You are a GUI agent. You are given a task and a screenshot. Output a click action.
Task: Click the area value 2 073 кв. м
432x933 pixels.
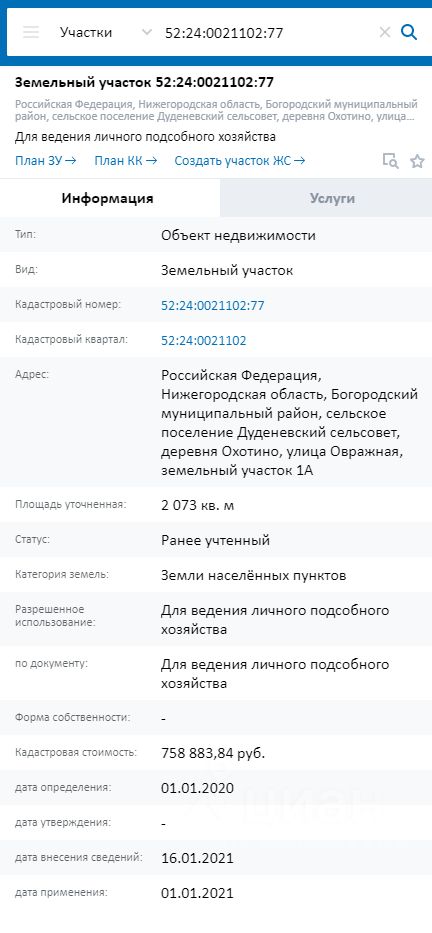coord(198,506)
